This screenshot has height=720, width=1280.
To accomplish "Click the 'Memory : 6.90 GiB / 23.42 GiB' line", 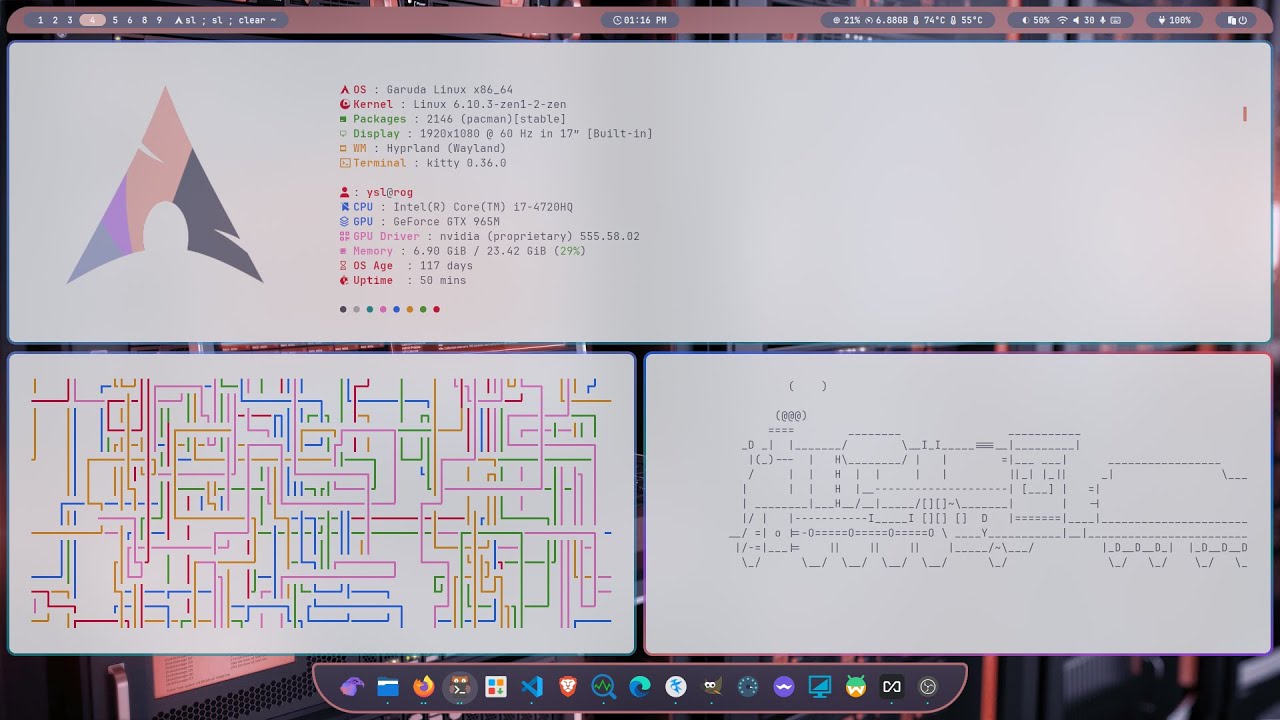I will [463, 251].
